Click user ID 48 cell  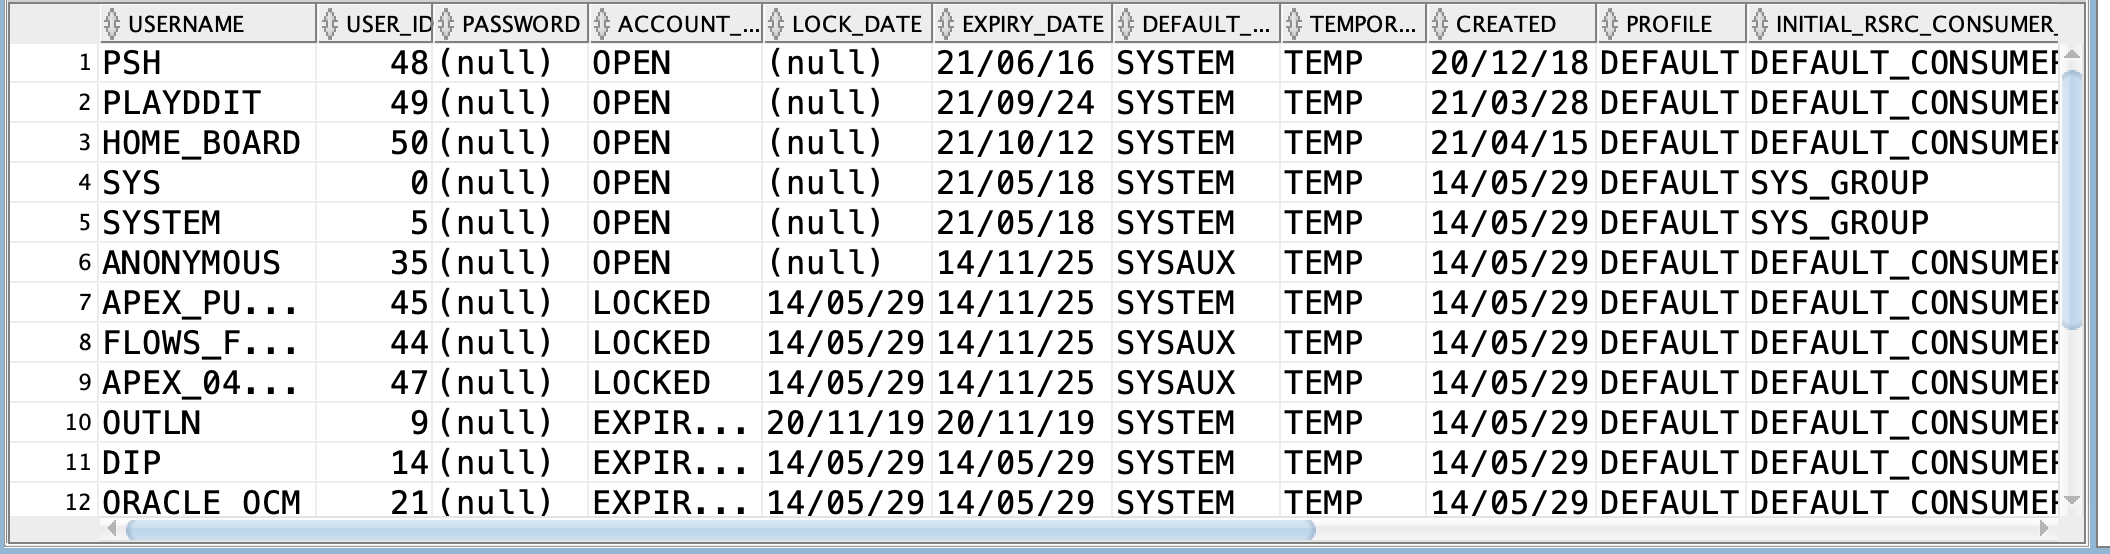click(375, 63)
